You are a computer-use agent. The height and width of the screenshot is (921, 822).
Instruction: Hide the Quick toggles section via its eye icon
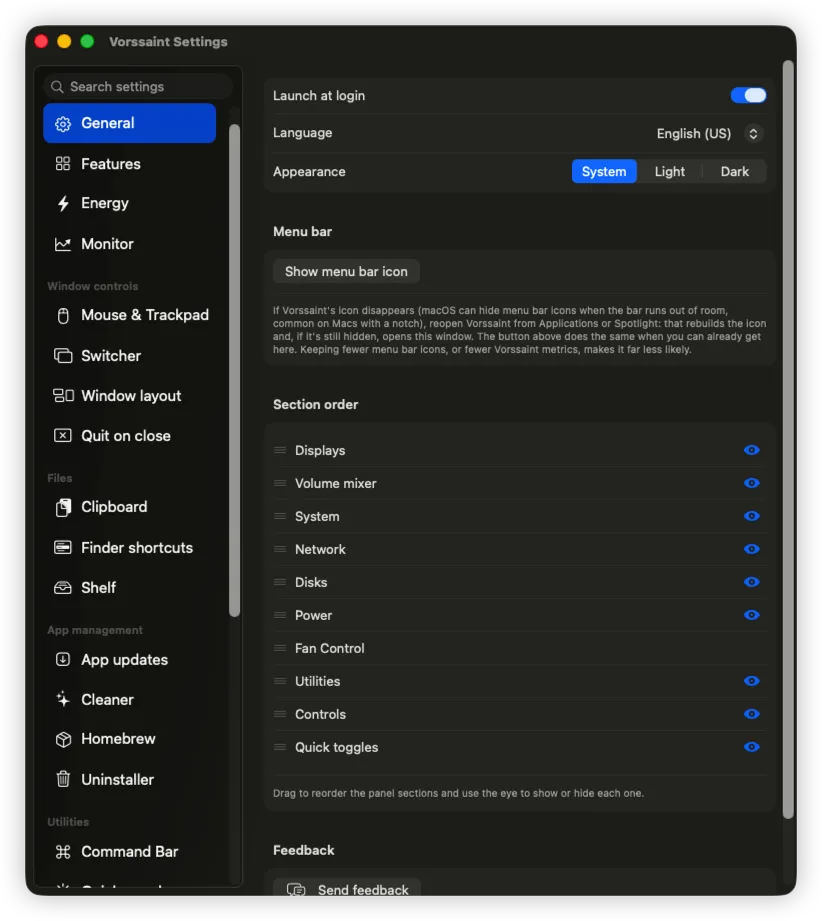(x=751, y=747)
